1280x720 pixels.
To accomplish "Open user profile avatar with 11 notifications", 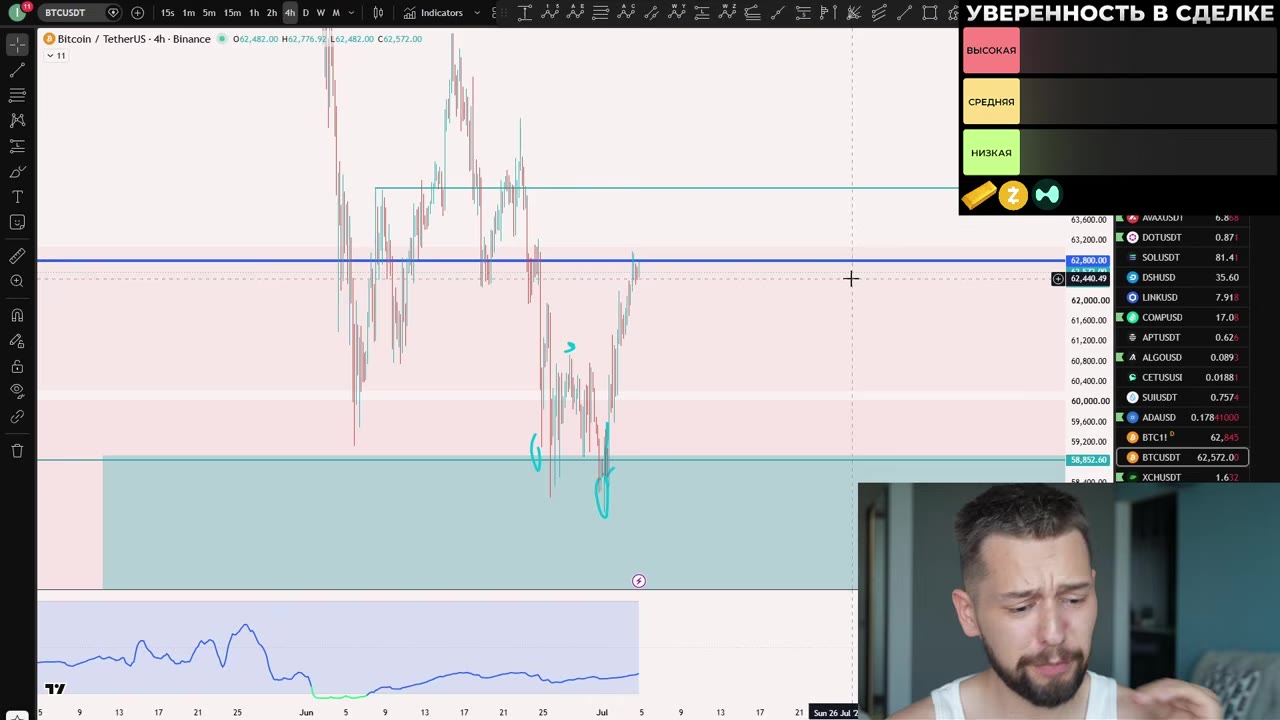I will pyautogui.click(x=17, y=12).
